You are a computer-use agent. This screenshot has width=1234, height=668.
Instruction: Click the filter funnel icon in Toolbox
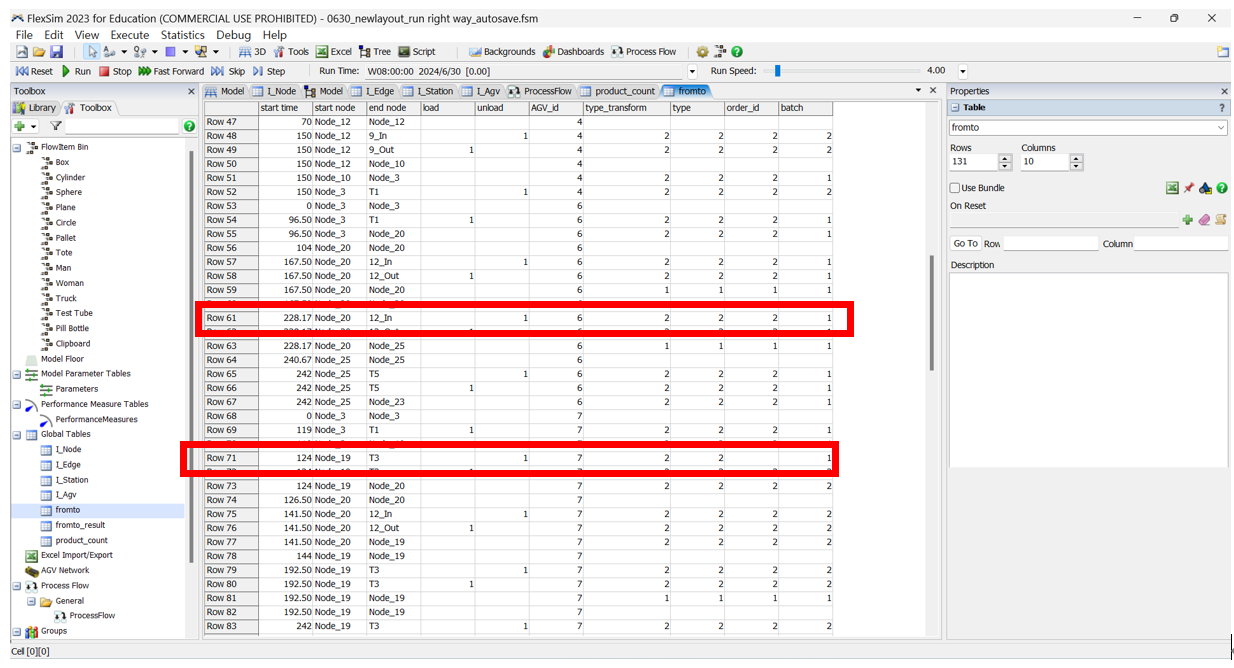[x=56, y=126]
